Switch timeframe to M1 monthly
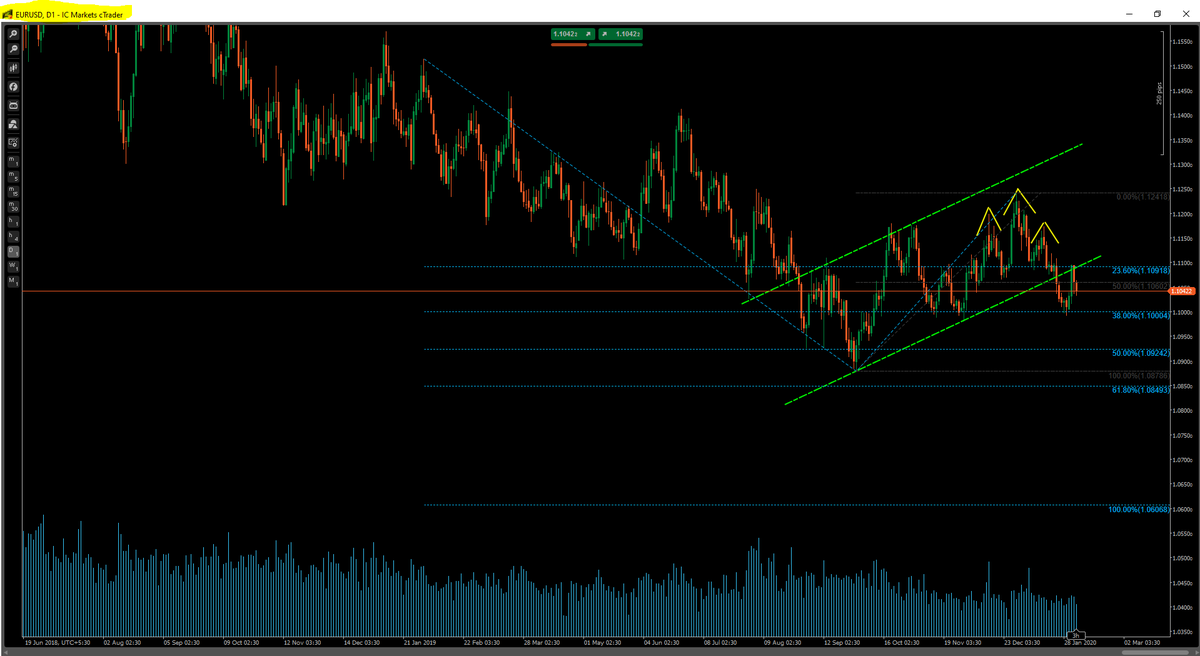 [x=13, y=282]
